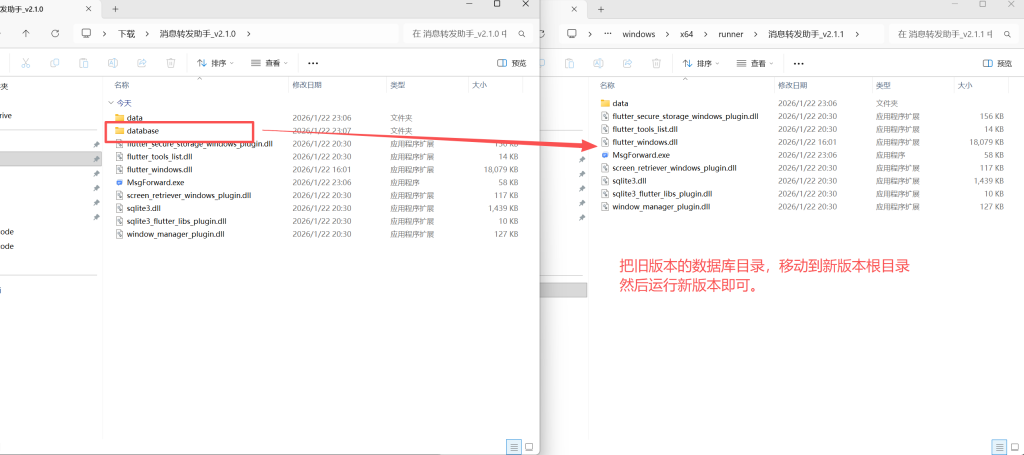Switch left window to large icons view
1024x455 pixels.
528,447
